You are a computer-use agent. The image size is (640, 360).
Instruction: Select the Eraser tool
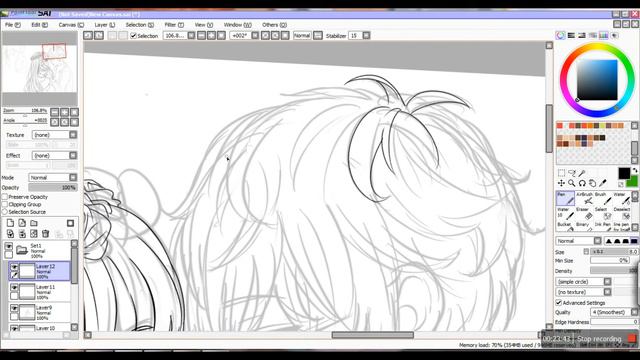point(585,213)
